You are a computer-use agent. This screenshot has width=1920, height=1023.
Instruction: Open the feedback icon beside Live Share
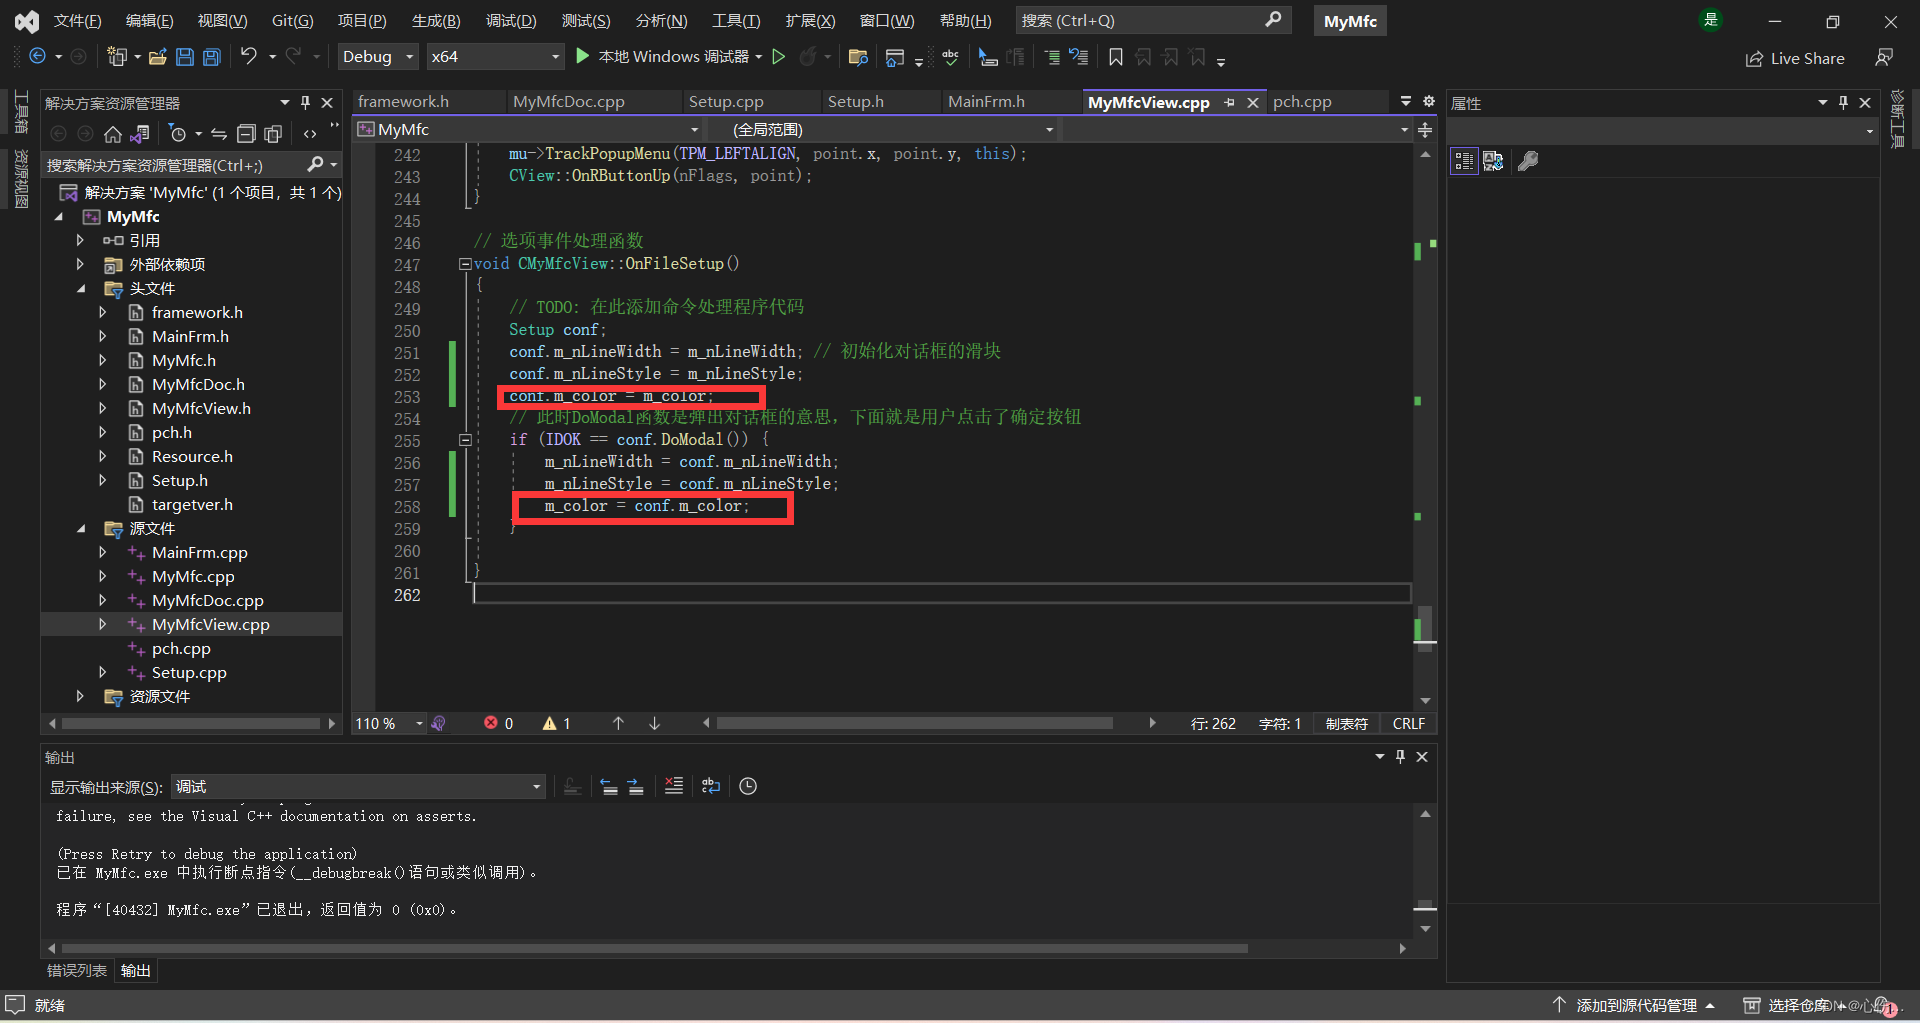point(1884,58)
